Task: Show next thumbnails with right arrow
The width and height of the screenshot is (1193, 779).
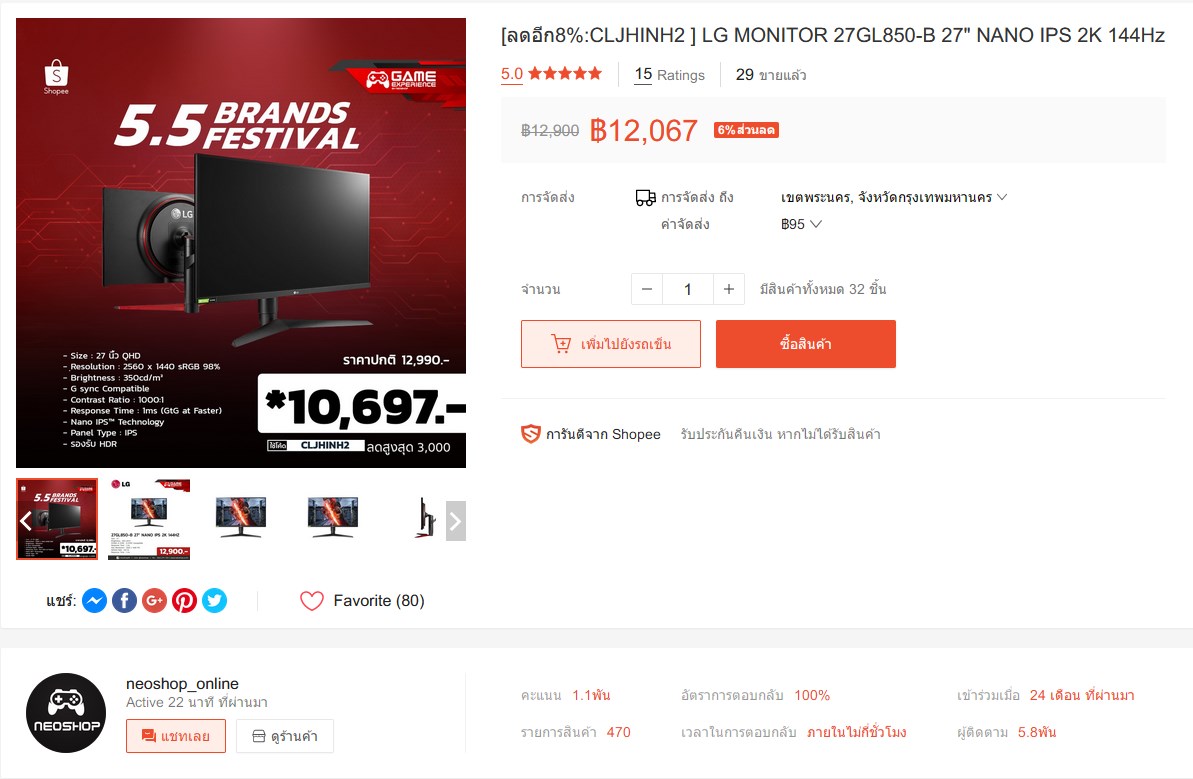Action: pyautogui.click(x=456, y=521)
